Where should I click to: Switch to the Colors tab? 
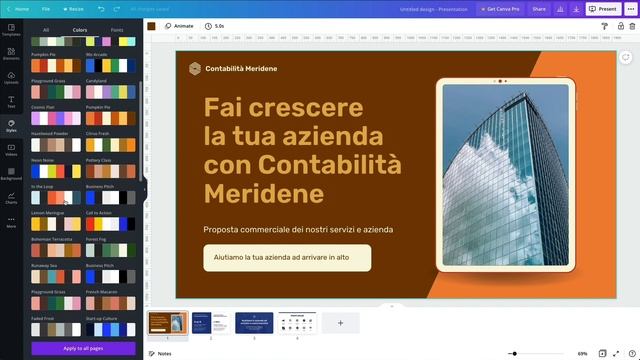tap(80, 30)
